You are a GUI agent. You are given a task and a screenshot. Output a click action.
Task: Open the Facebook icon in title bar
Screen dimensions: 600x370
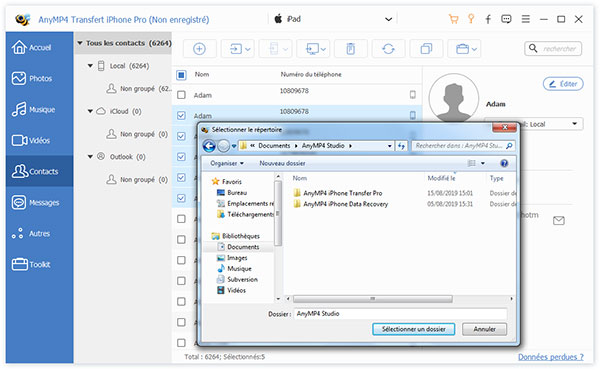point(488,19)
